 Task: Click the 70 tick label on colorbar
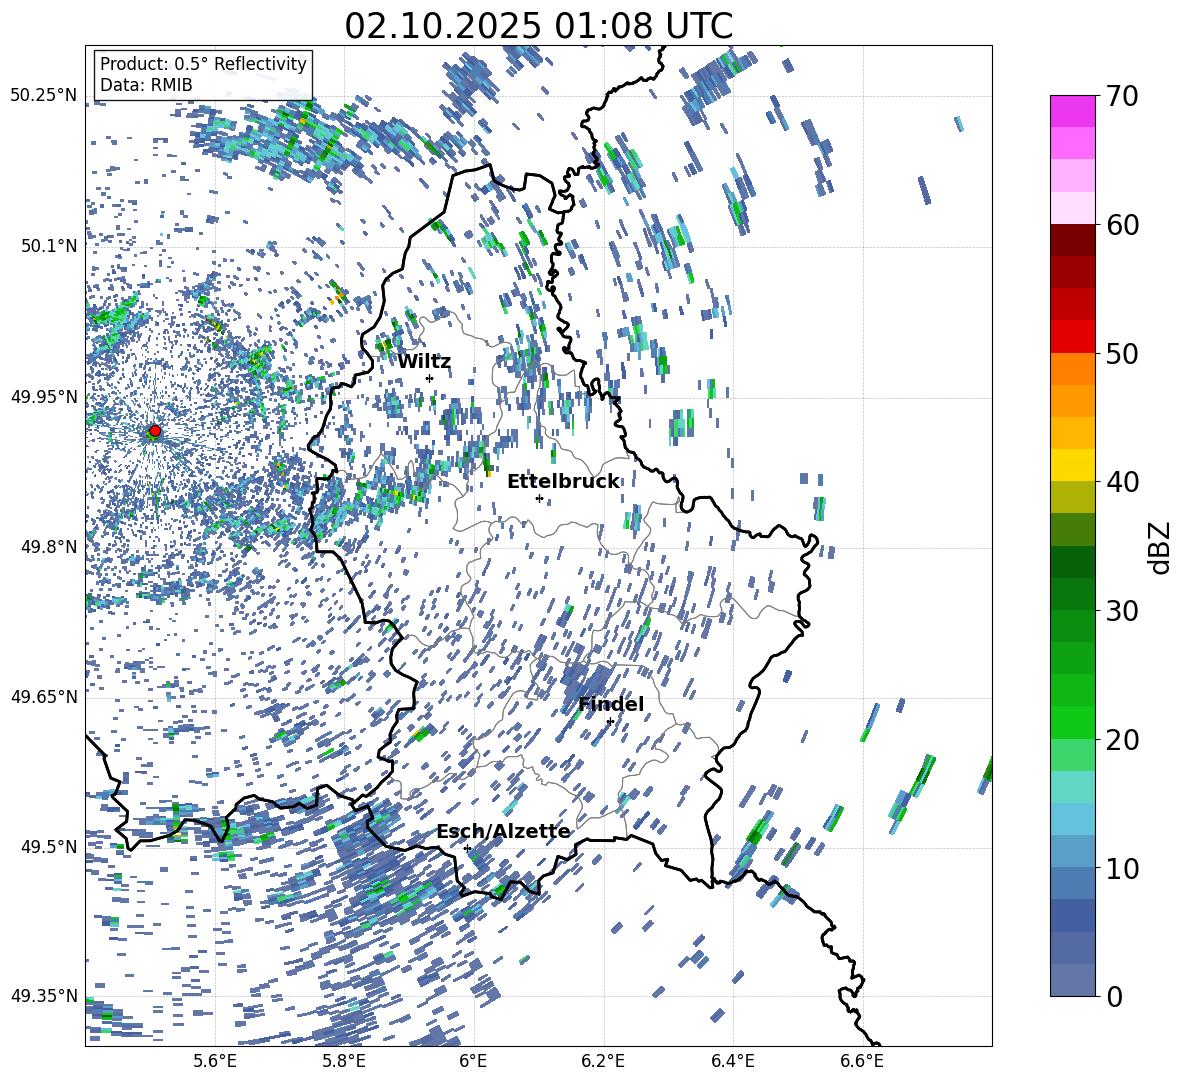[1124, 97]
